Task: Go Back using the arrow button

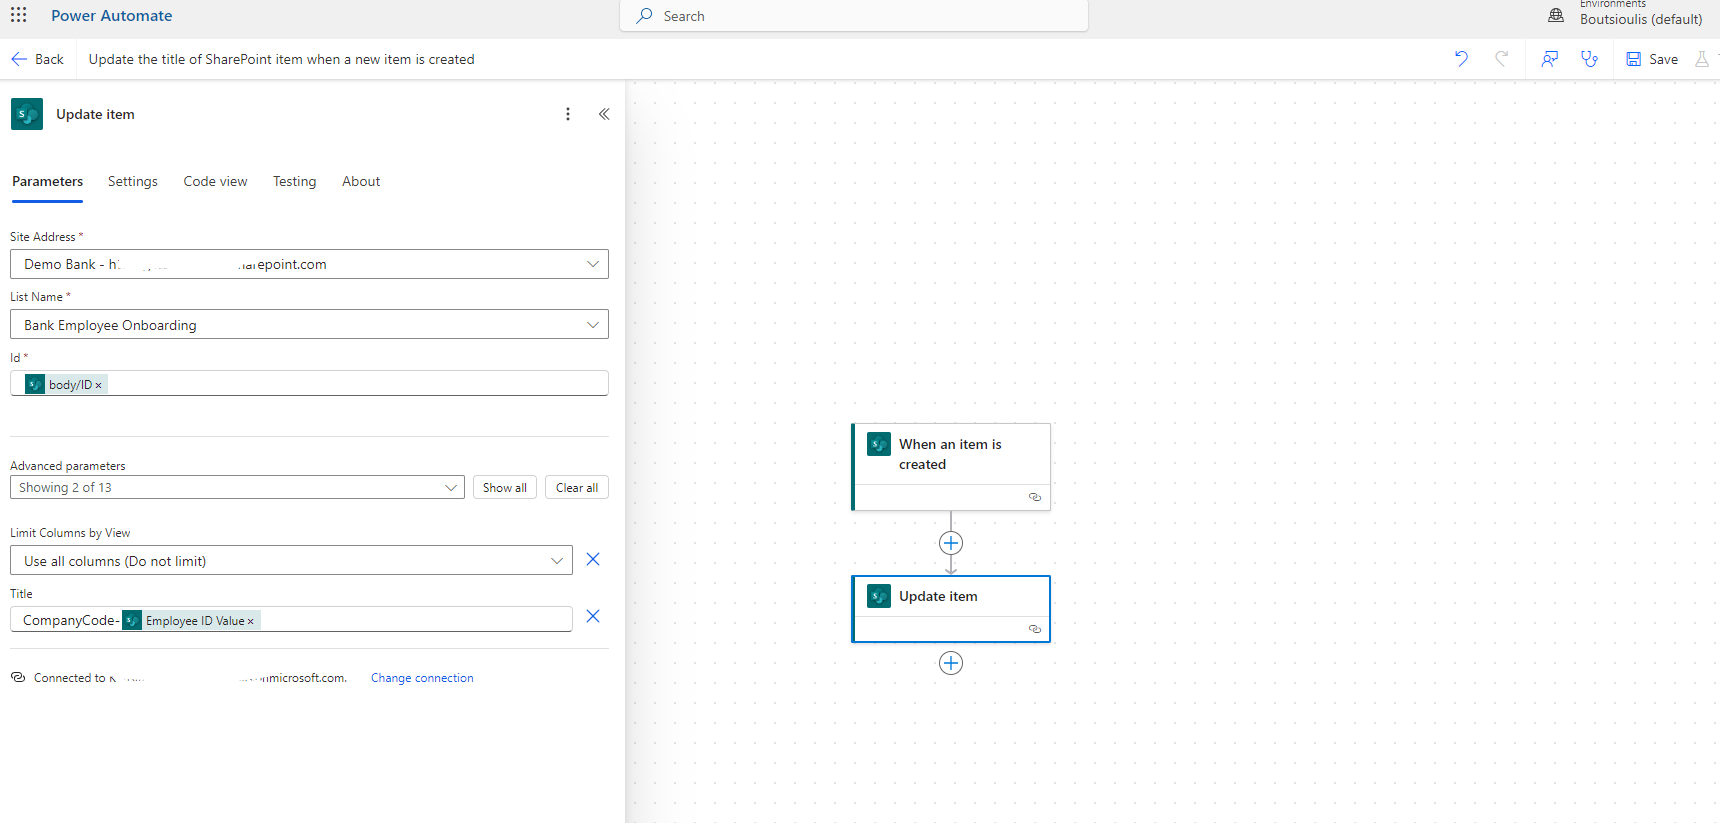Action: (x=37, y=59)
